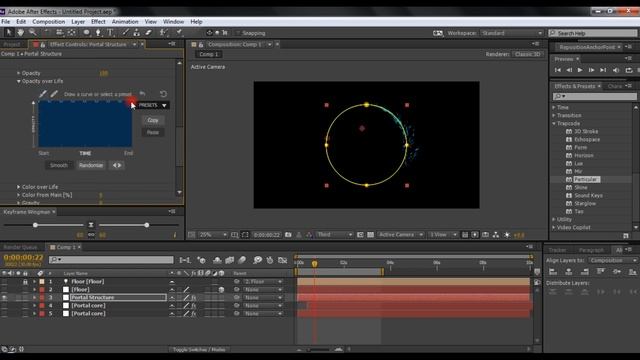640x360 pixels.
Task: Collapse Opacity over Life section
Action: [x=18, y=81]
